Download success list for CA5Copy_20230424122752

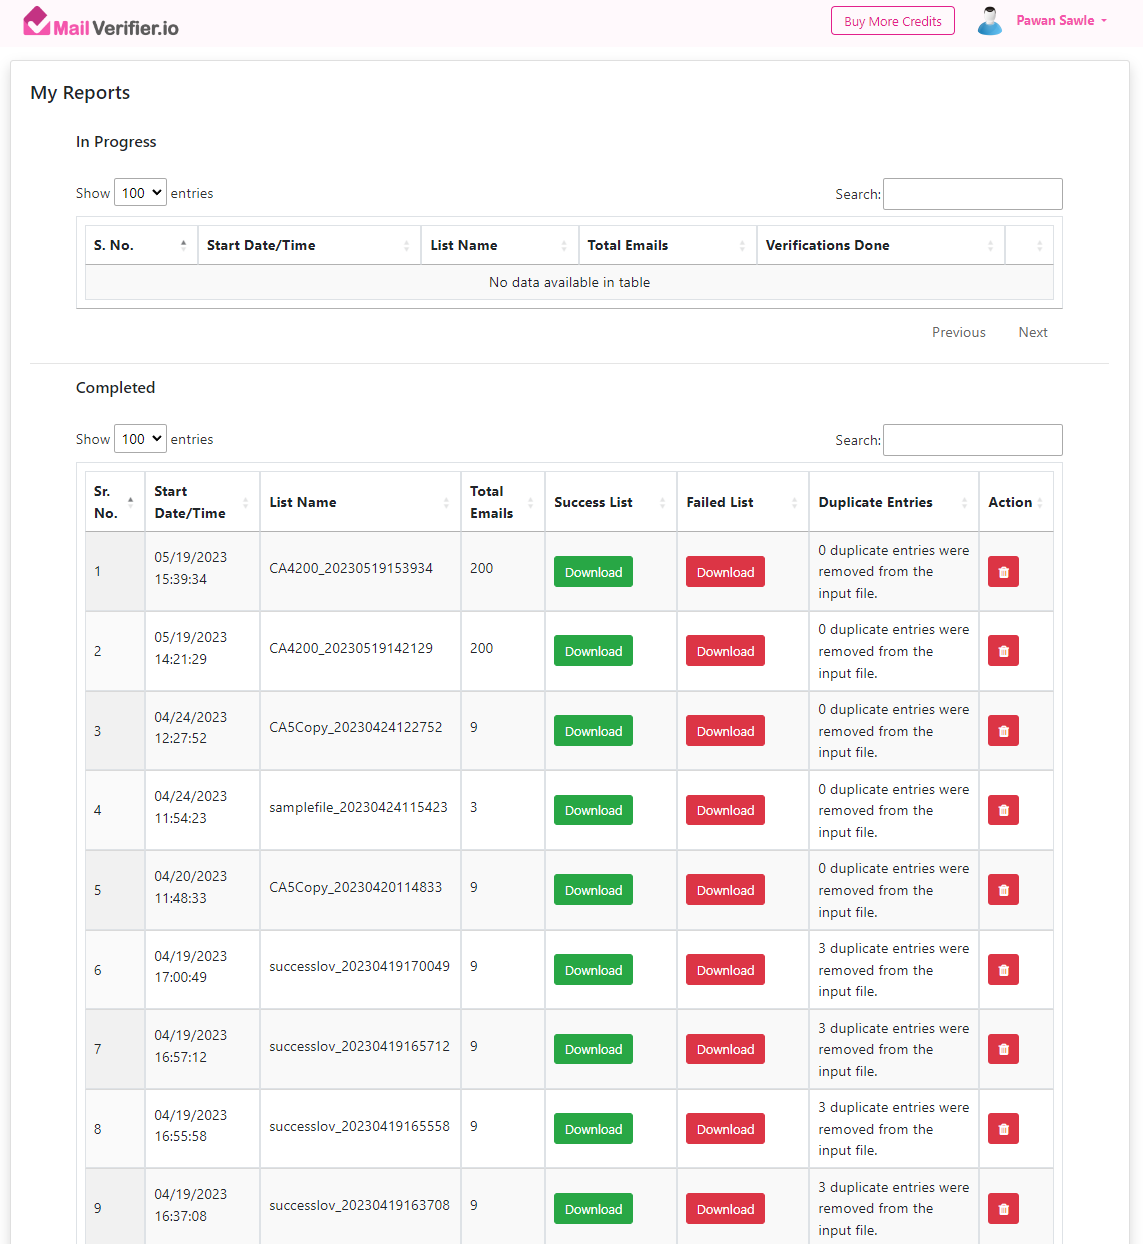click(593, 731)
